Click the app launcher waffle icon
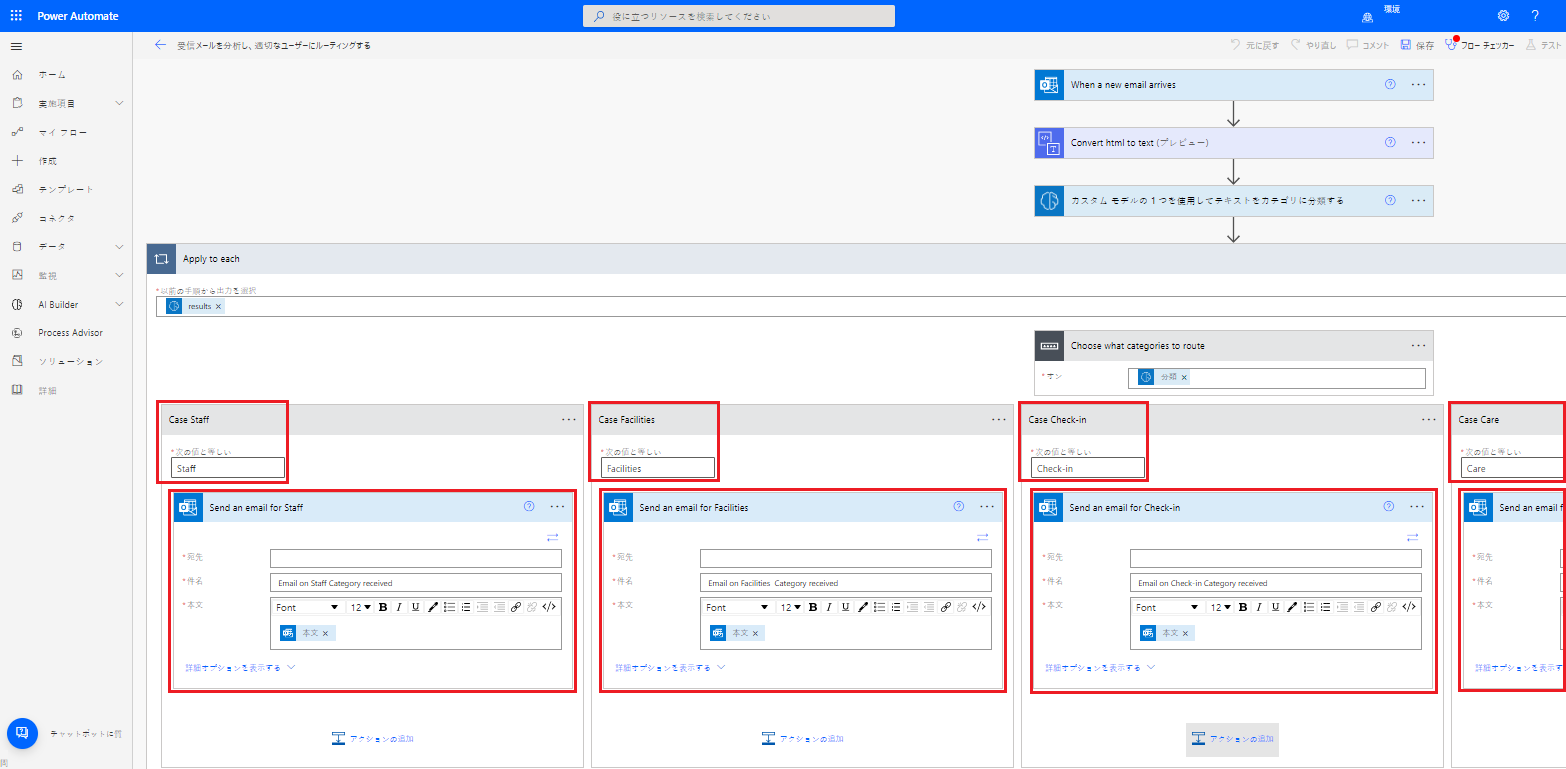 [15, 14]
